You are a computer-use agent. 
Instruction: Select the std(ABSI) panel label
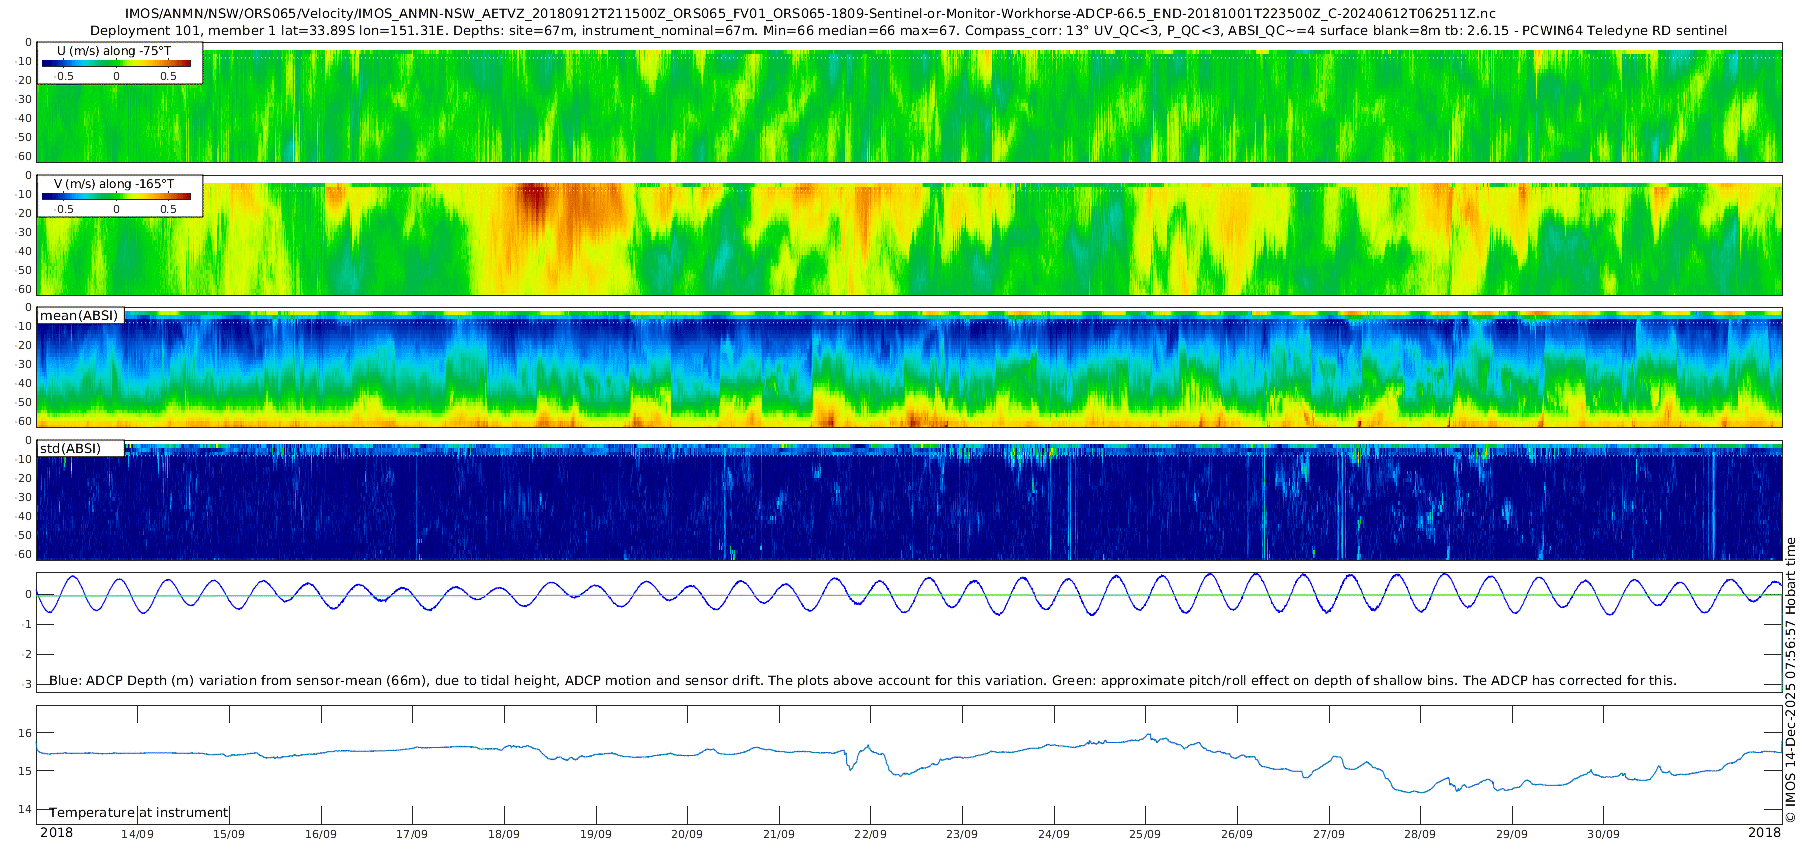[x=70, y=449]
